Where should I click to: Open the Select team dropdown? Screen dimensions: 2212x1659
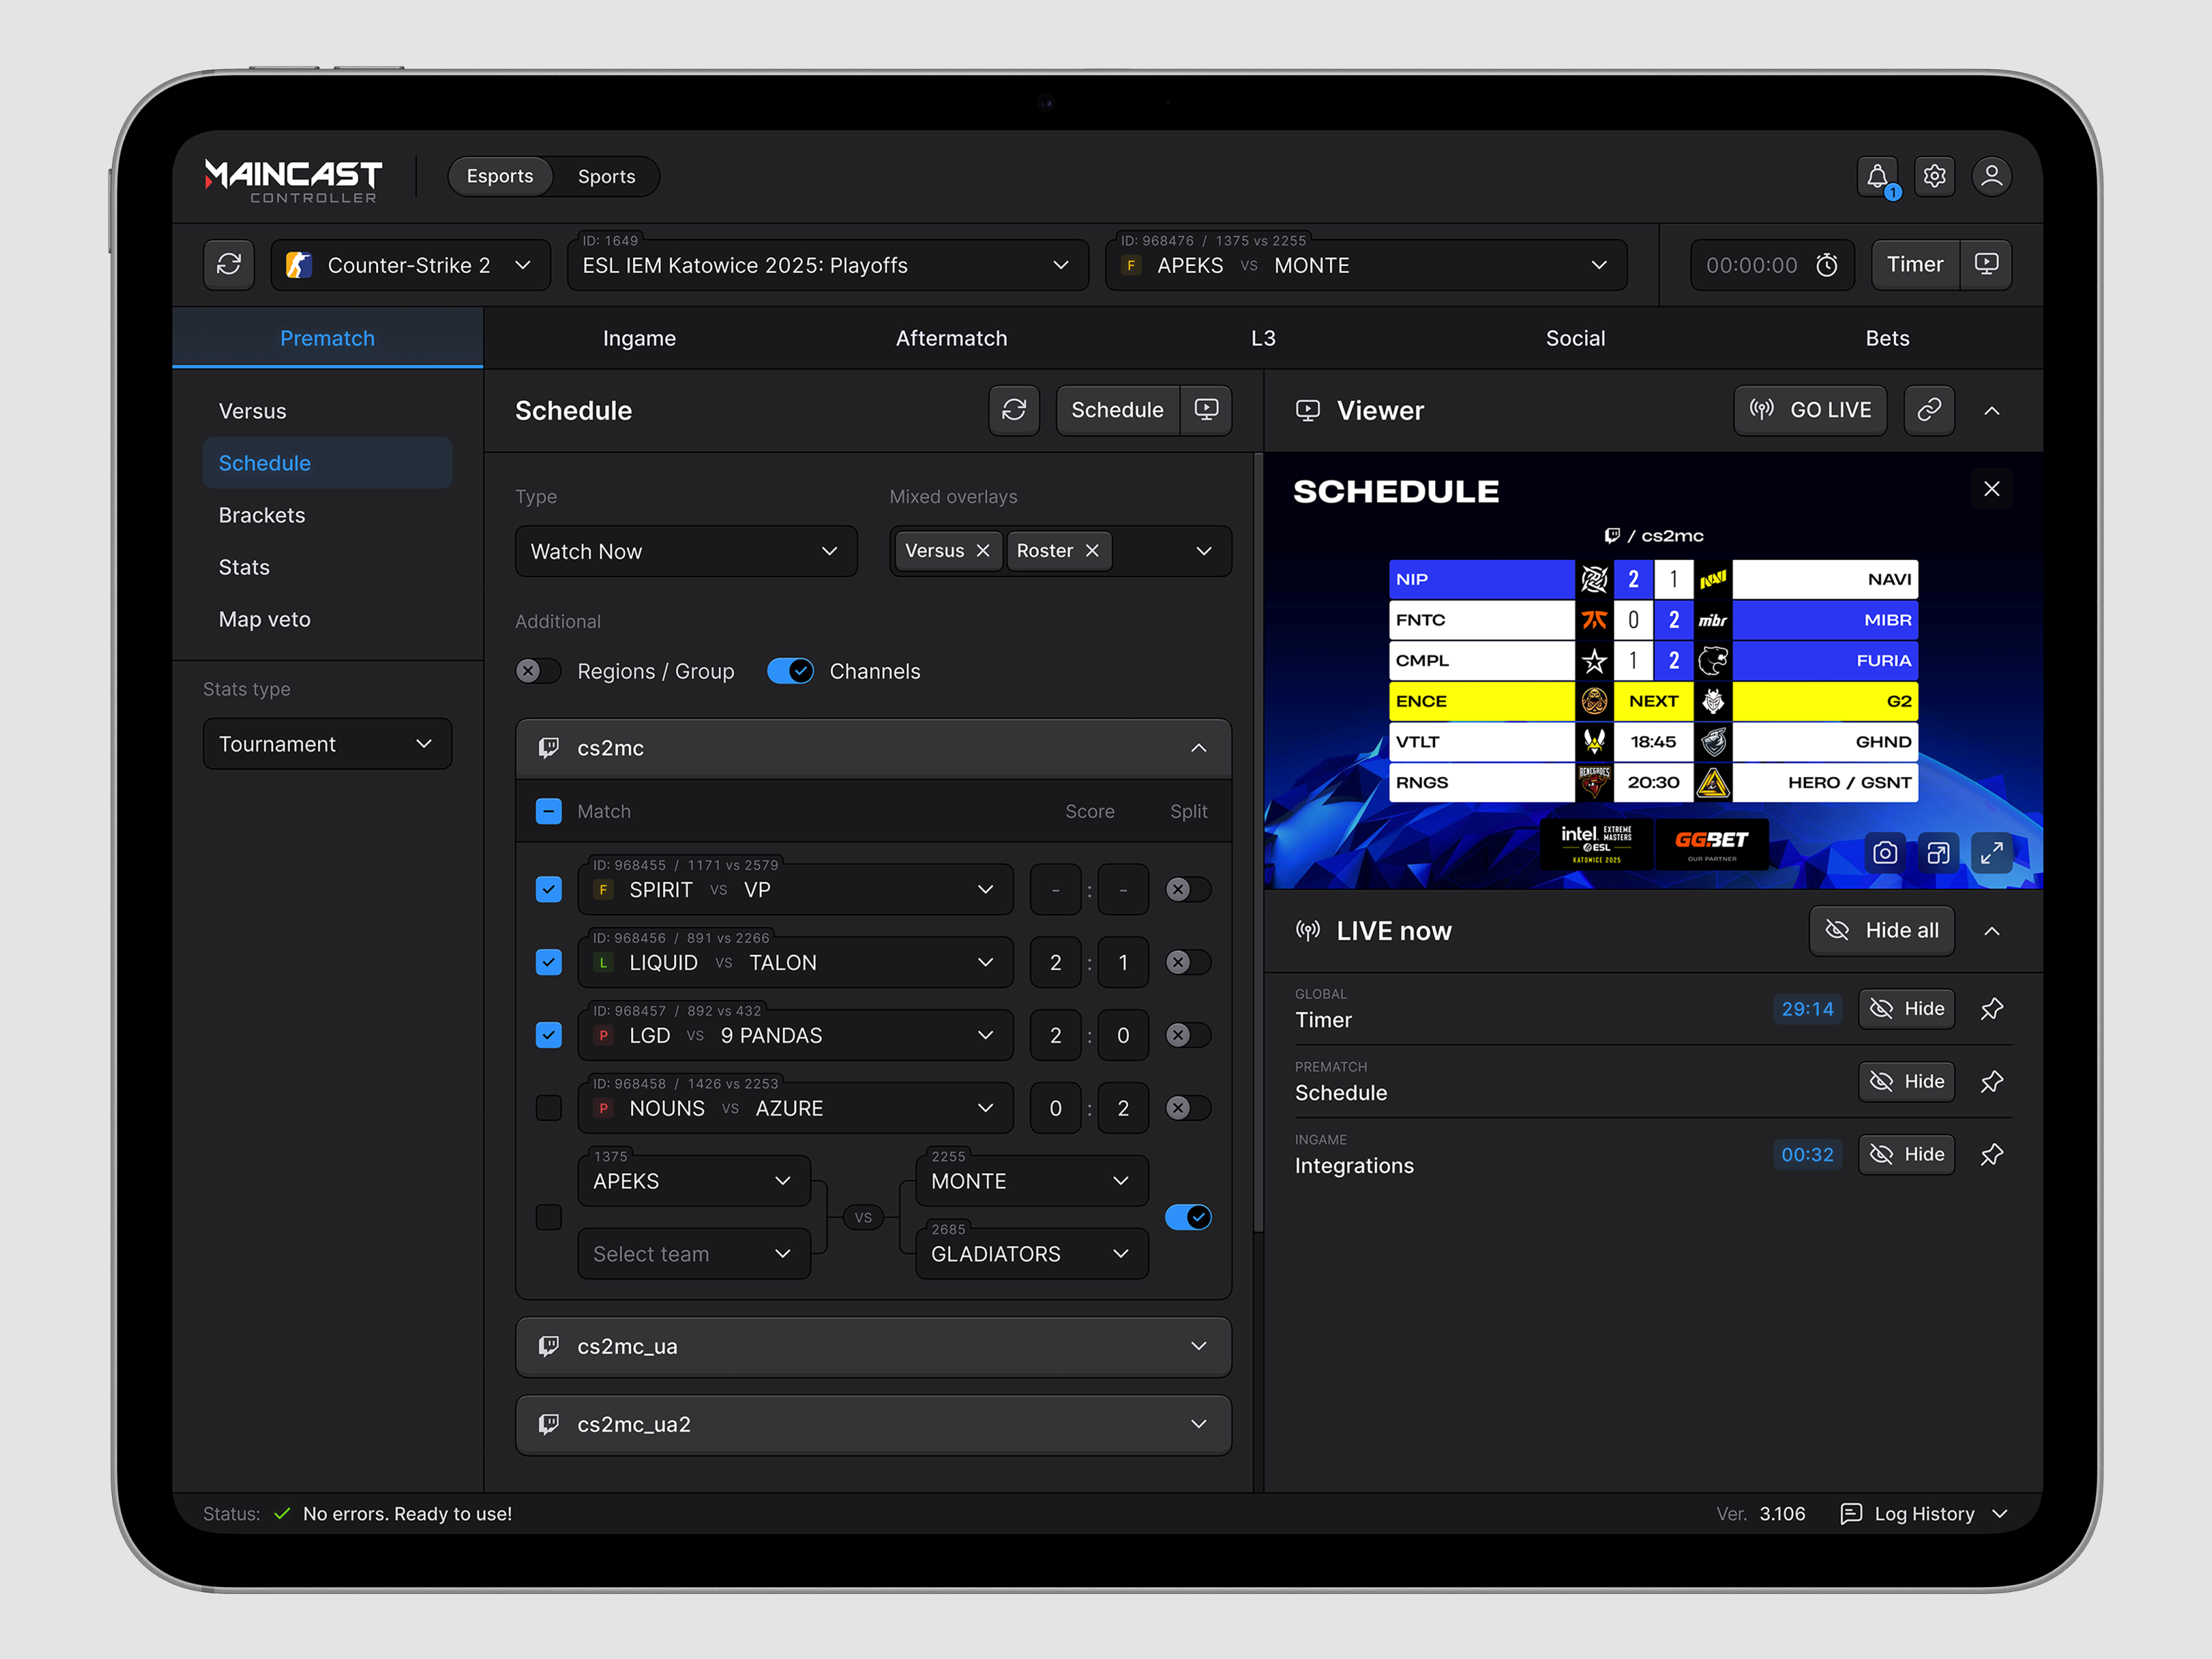pos(694,1254)
